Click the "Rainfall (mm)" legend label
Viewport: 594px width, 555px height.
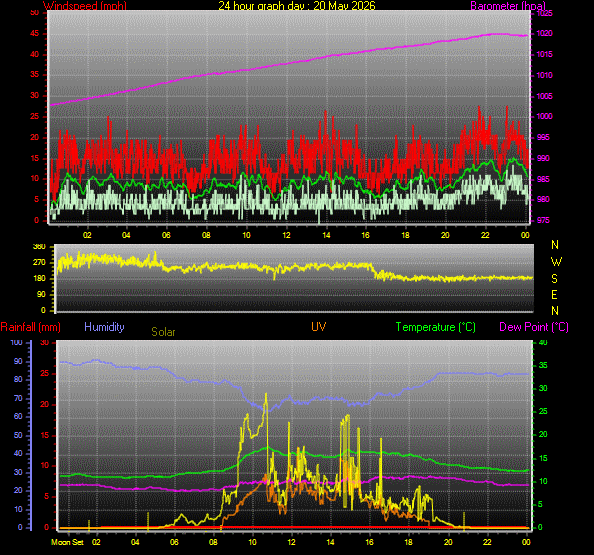[x=31, y=327]
